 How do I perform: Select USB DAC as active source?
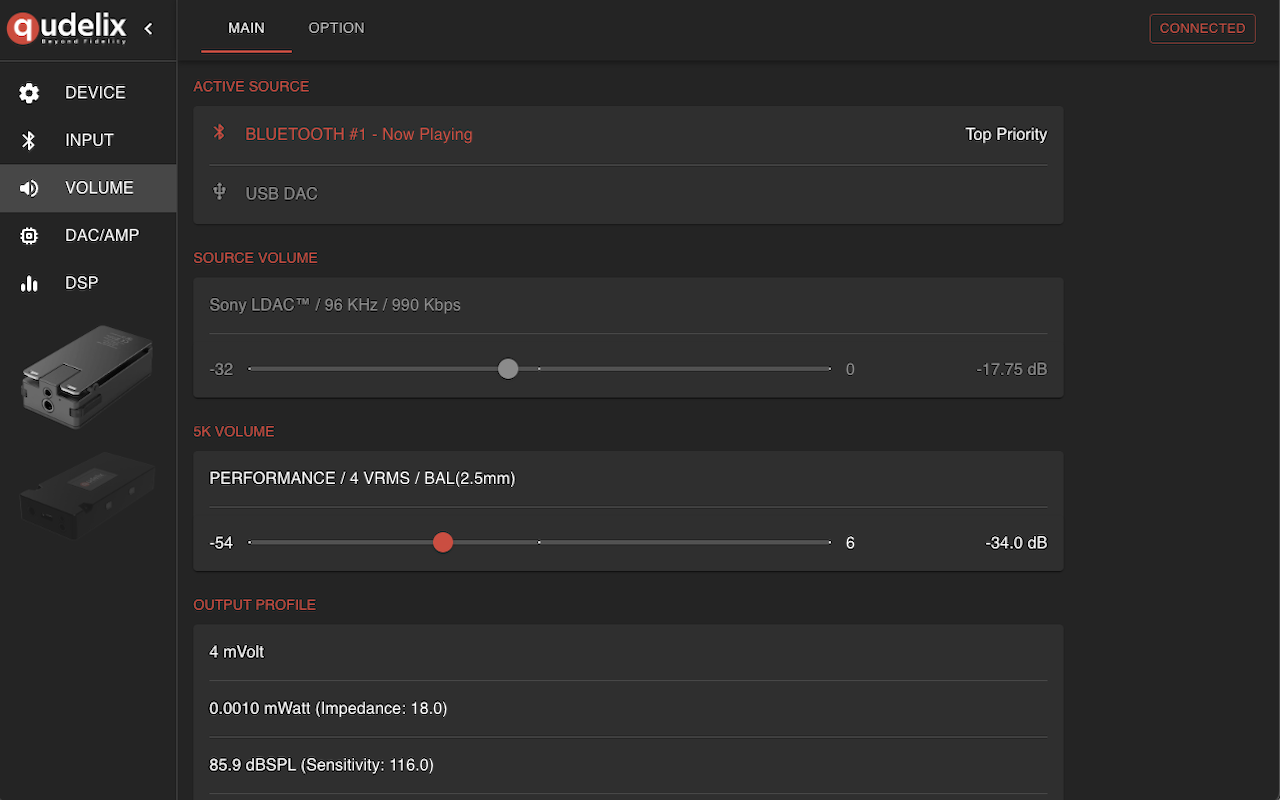[x=282, y=194]
